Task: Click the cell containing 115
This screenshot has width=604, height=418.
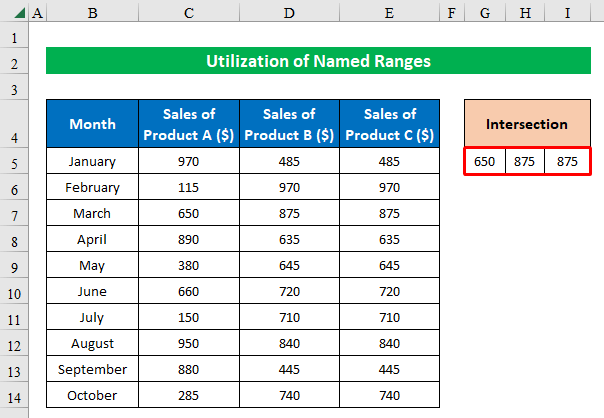Action: click(189, 187)
